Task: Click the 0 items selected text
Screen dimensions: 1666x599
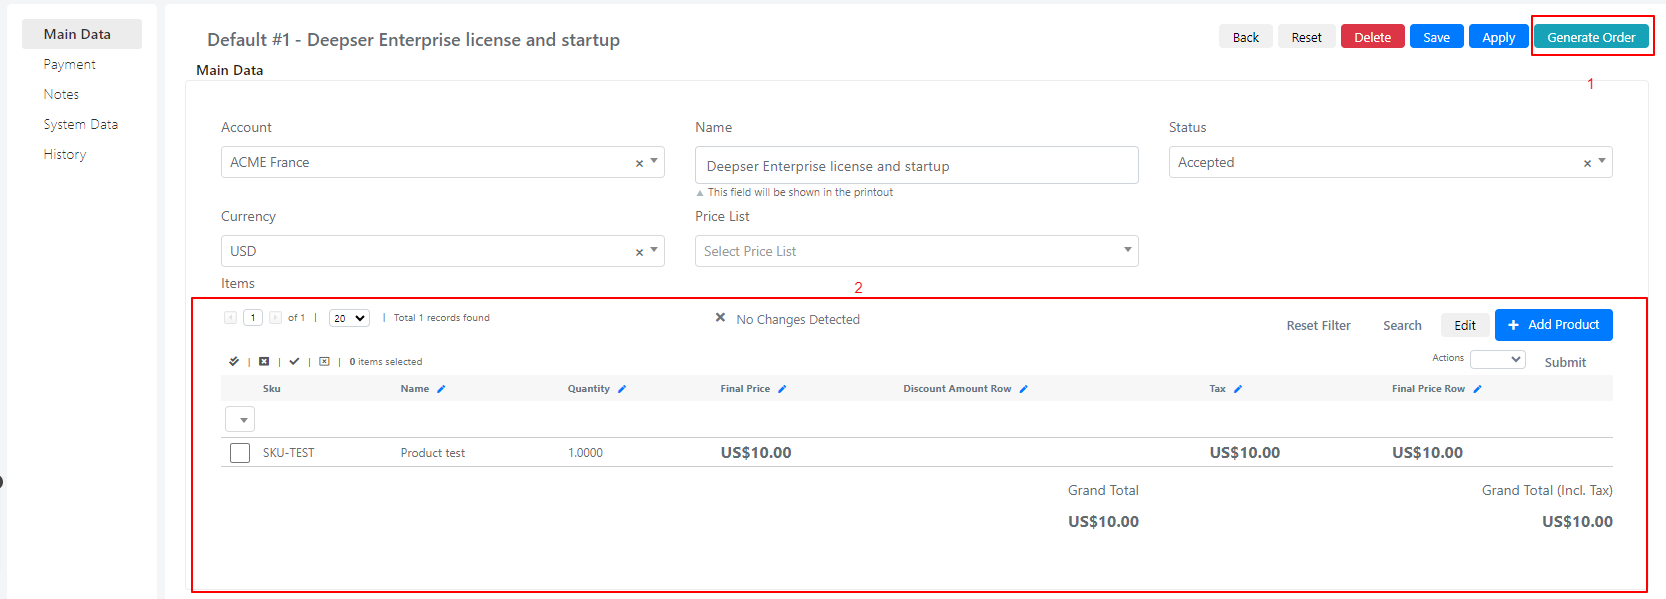Action: [385, 362]
